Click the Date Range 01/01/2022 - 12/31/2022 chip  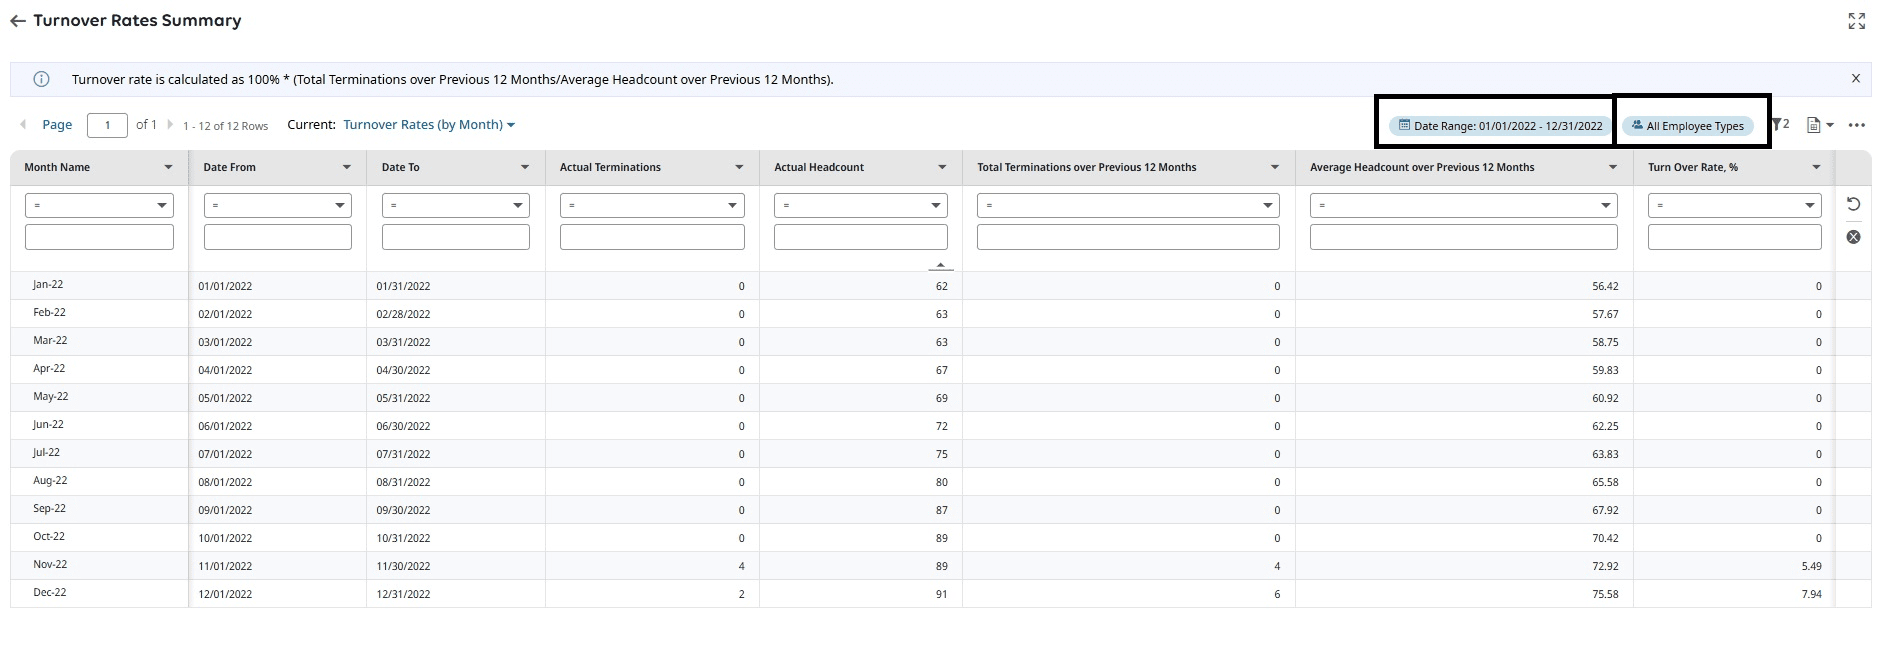click(x=1499, y=126)
